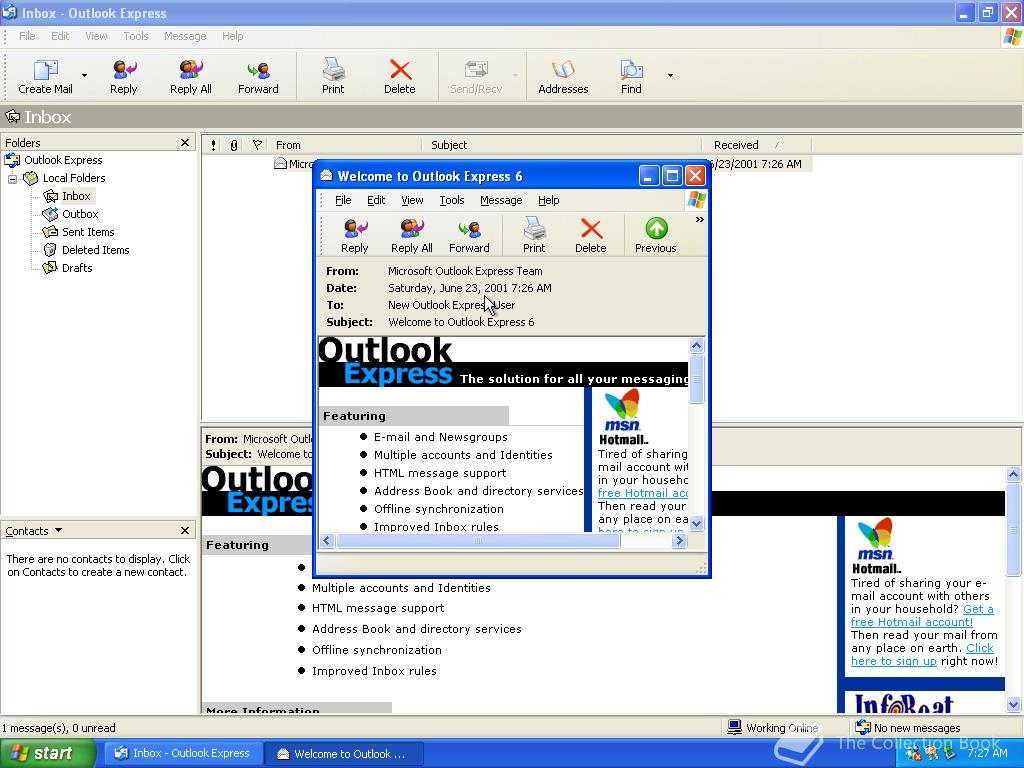Select the Local Folders tree item
The image size is (1024, 768).
click(74, 178)
